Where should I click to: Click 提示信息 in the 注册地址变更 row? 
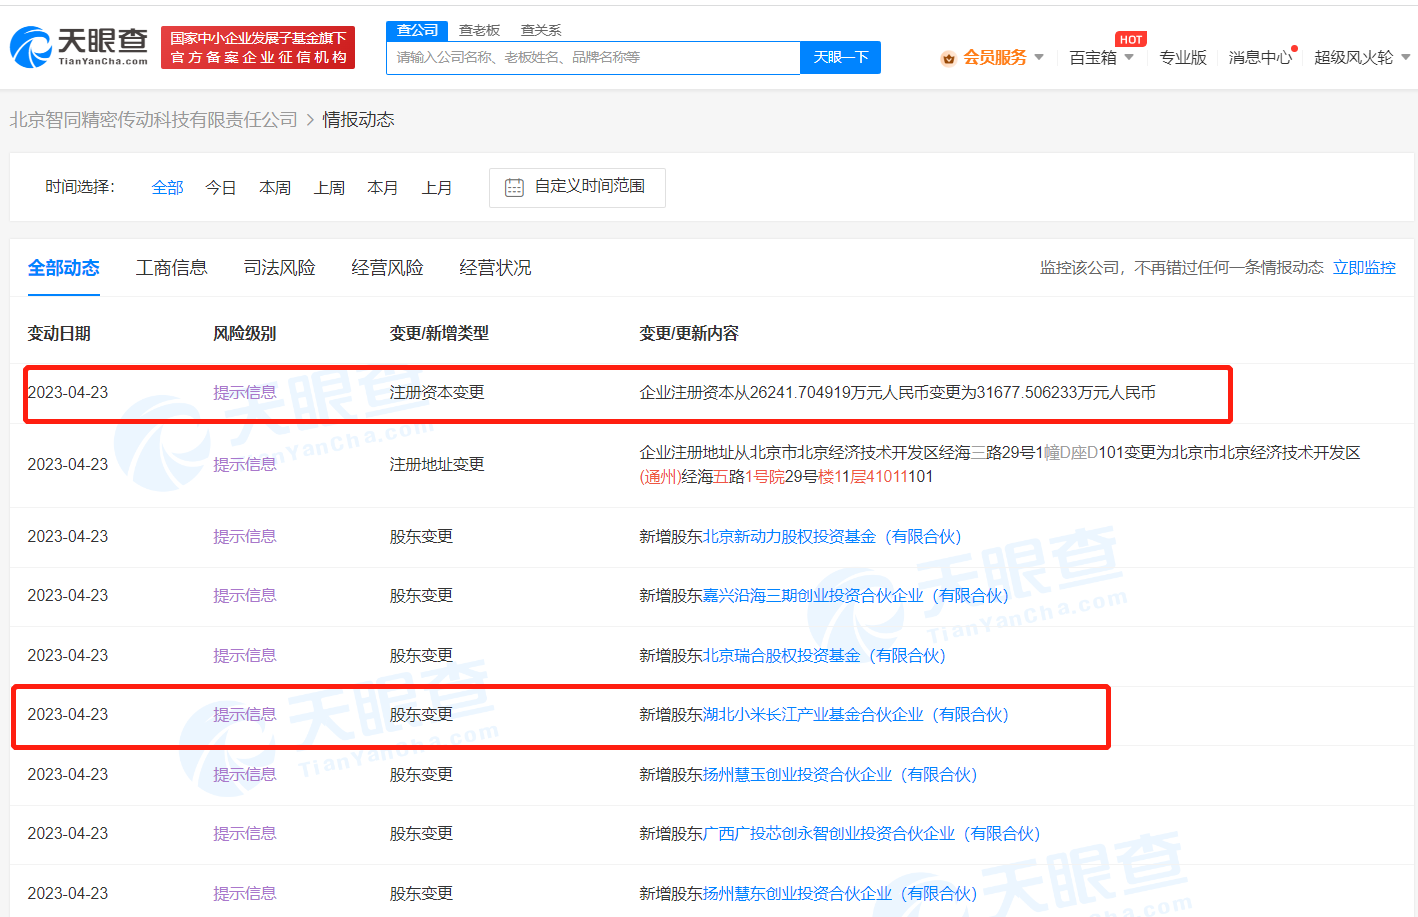pos(245,465)
